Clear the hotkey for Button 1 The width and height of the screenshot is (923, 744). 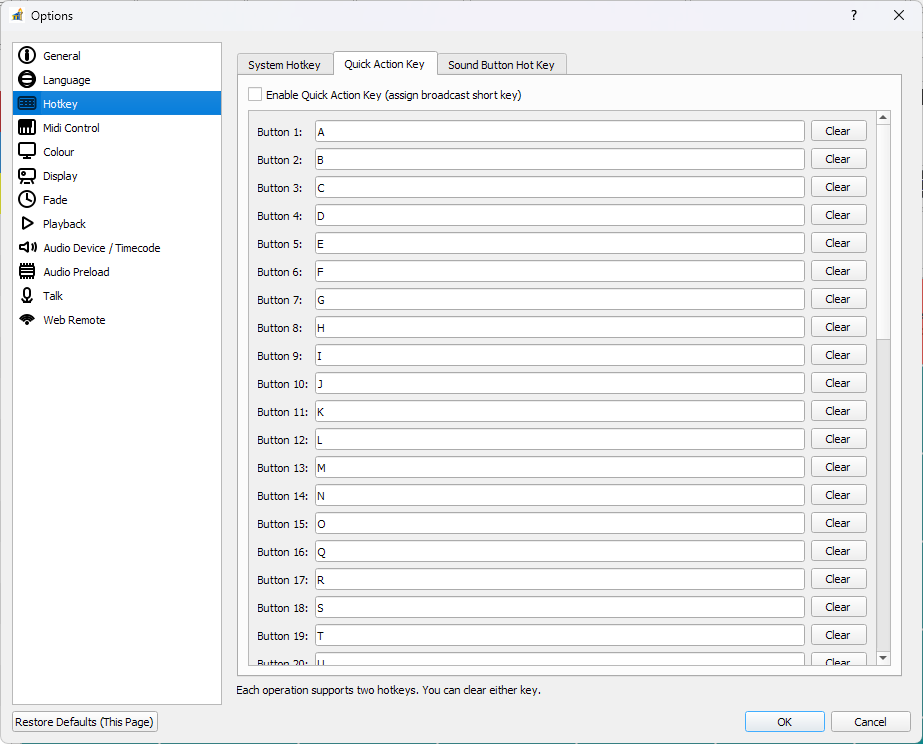point(838,131)
